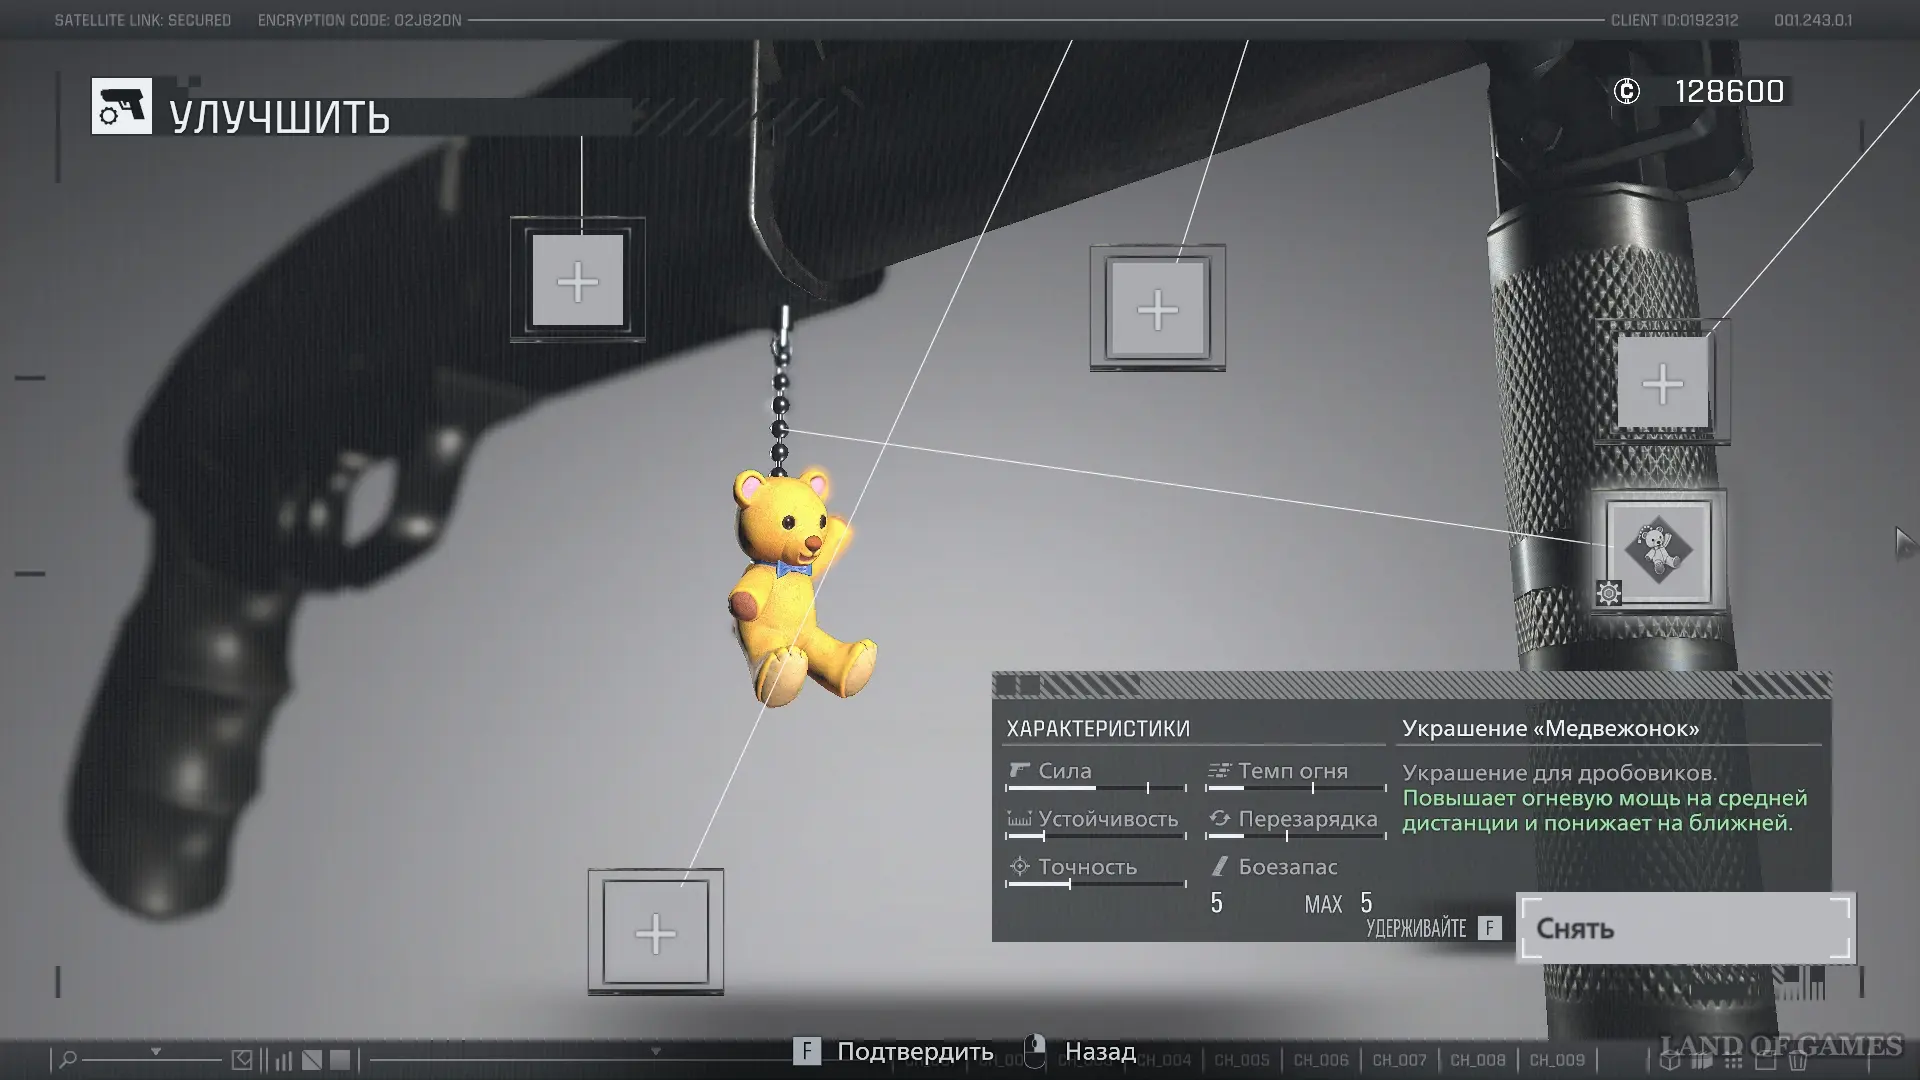Image resolution: width=1920 pixels, height=1080 pixels.
Task: Click the magnifier icon in the bottom bar
Action: point(68,1059)
